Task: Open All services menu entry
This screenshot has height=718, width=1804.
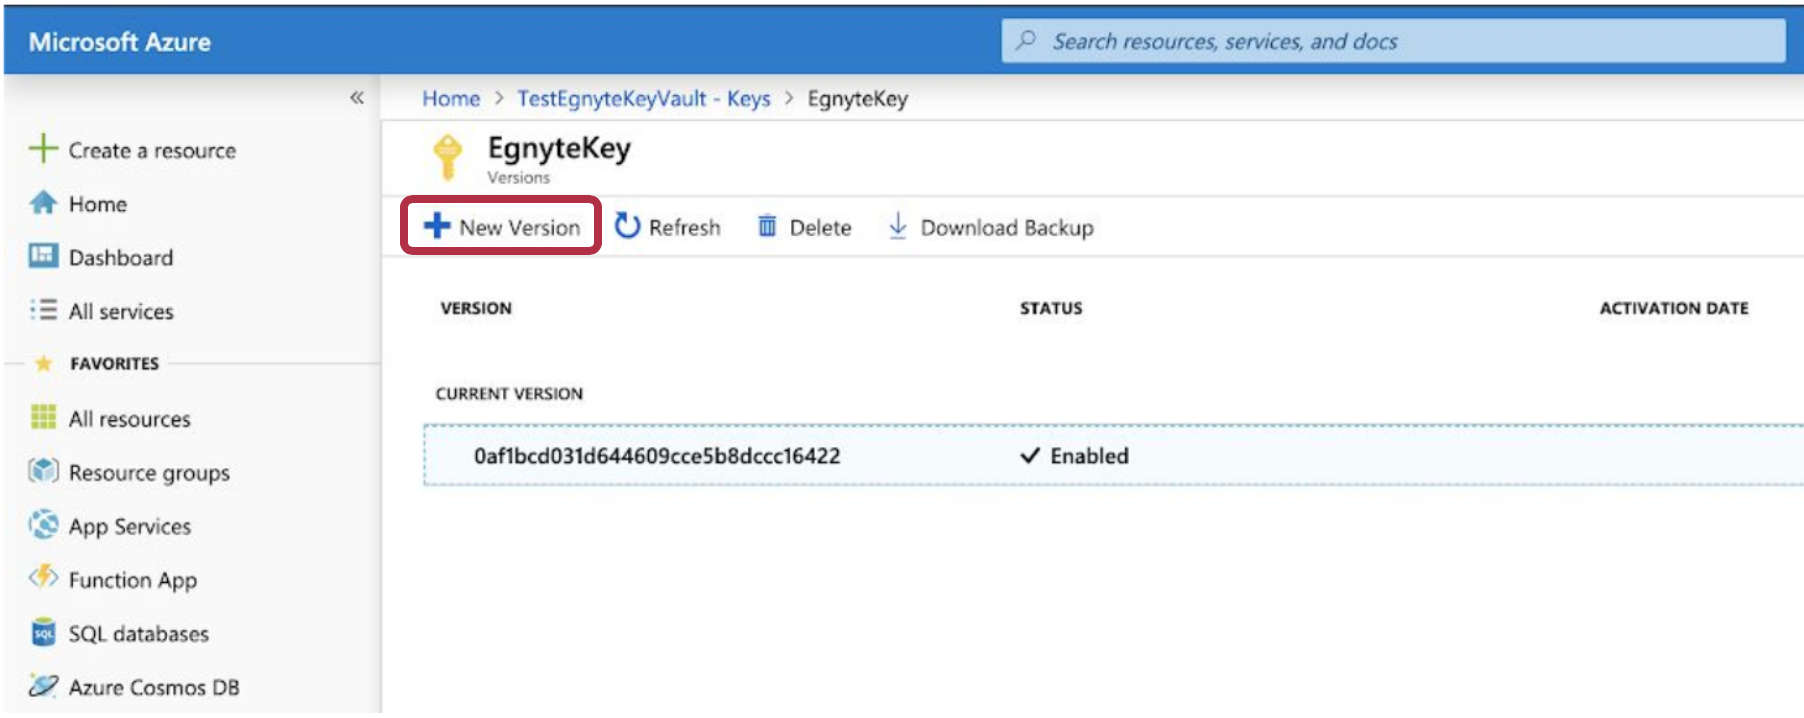Action: [x=121, y=312]
